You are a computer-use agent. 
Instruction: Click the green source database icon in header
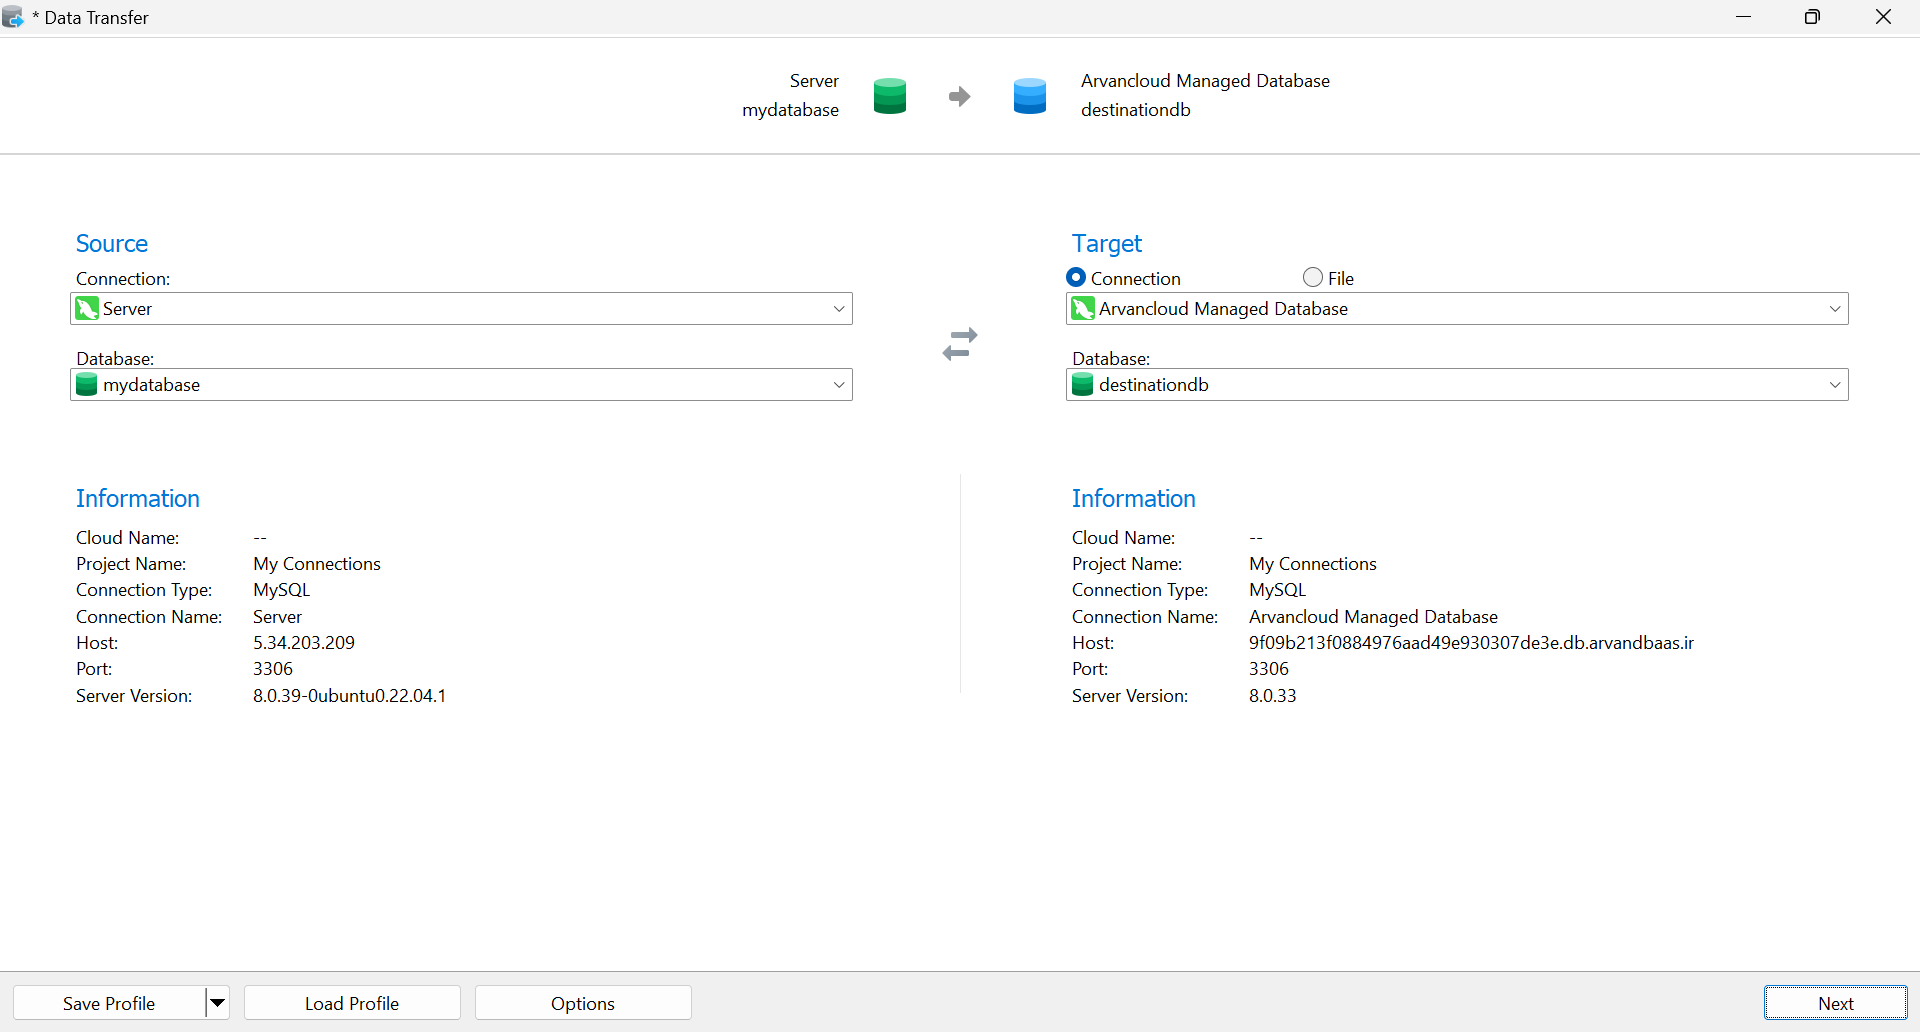coord(889,96)
